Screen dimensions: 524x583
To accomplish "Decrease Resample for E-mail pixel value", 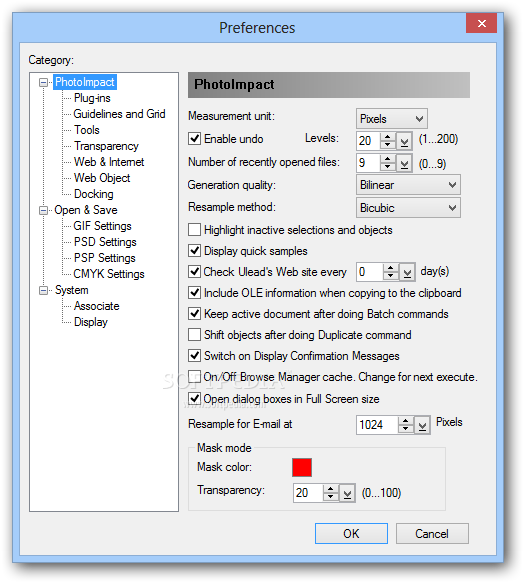I will [406, 429].
